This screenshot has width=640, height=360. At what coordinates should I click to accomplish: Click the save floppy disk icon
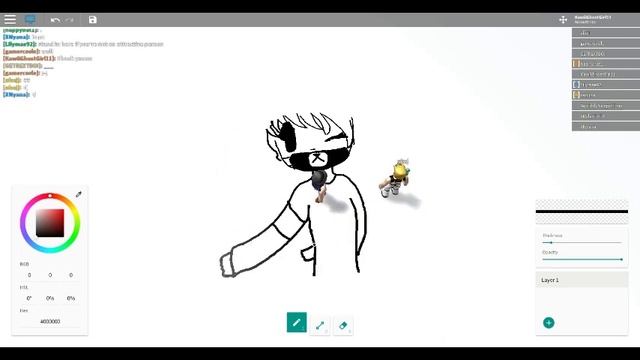coord(93,20)
